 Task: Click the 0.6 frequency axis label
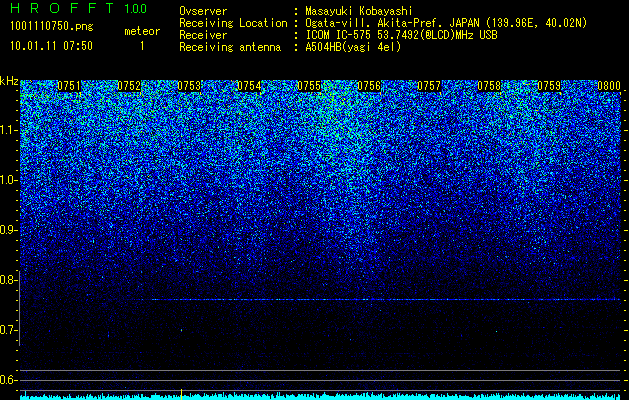[8, 380]
